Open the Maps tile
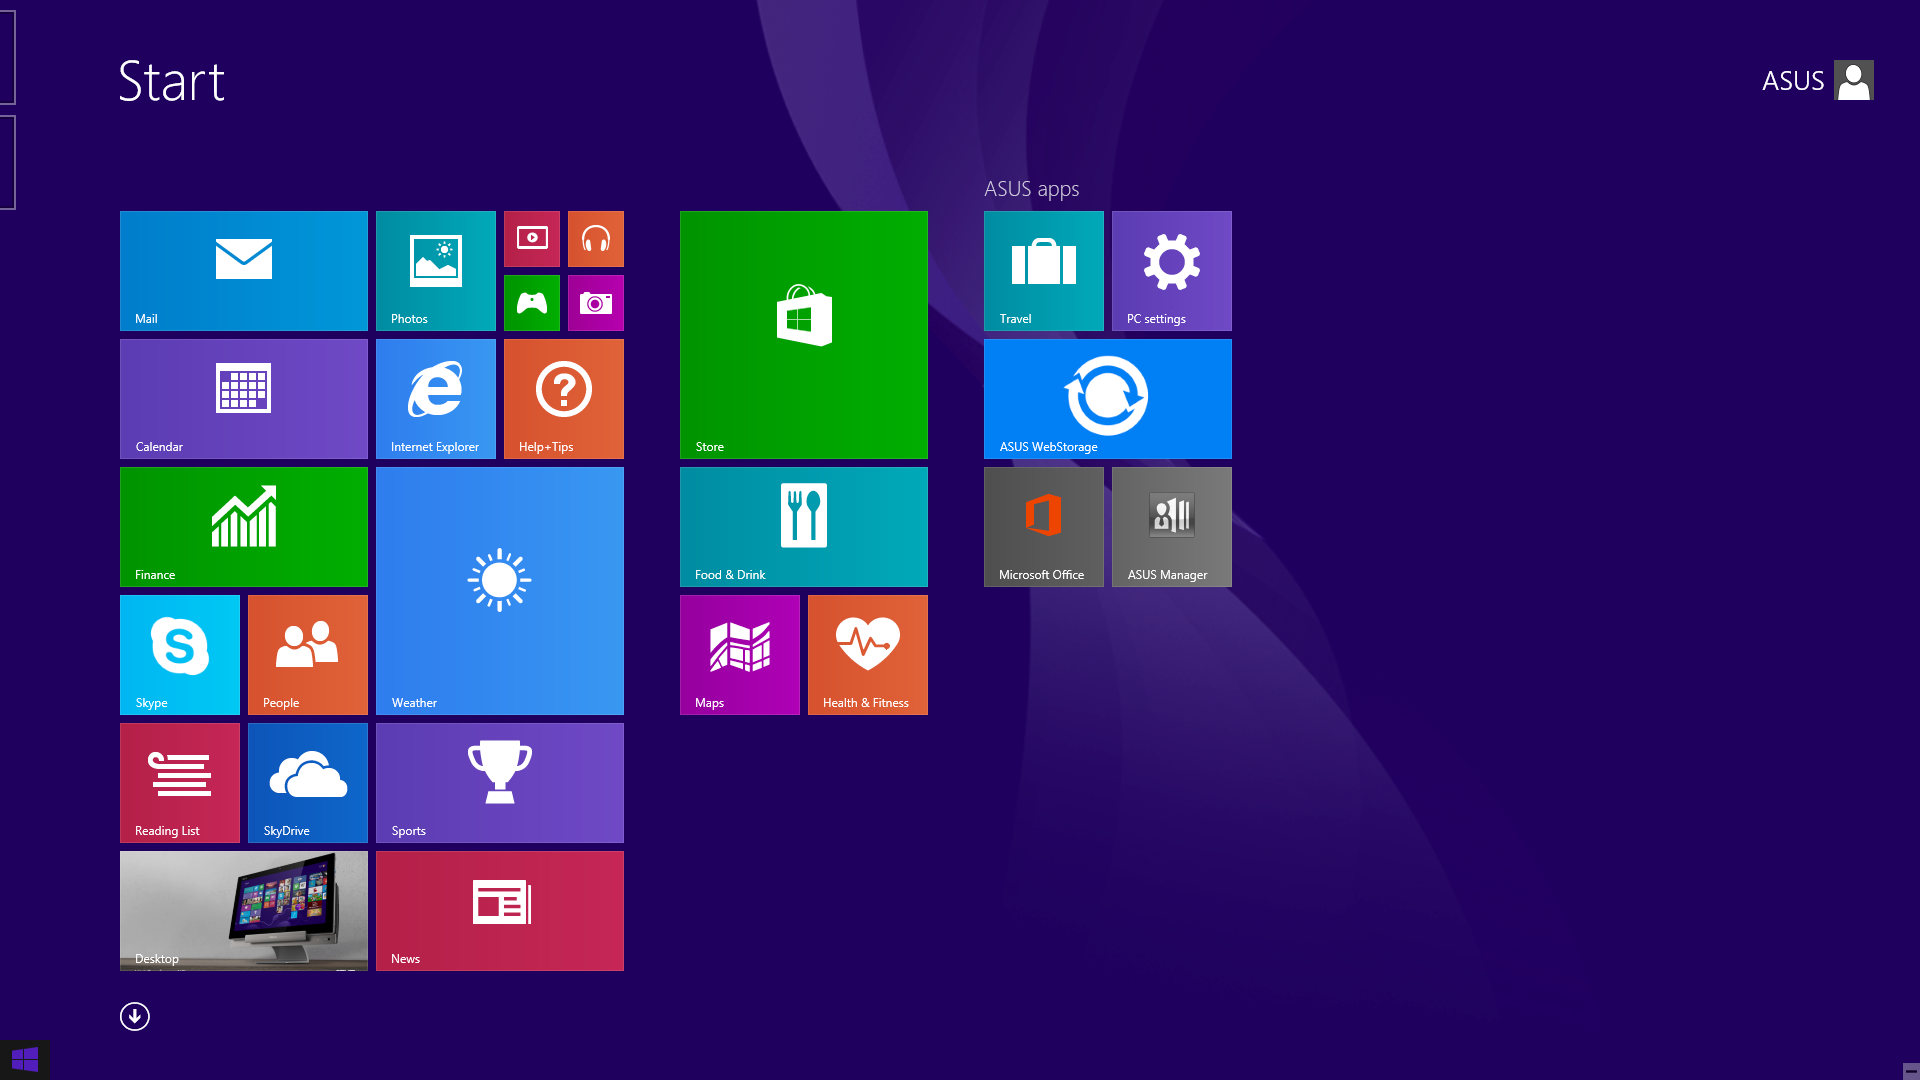The image size is (1920, 1080). click(740, 655)
